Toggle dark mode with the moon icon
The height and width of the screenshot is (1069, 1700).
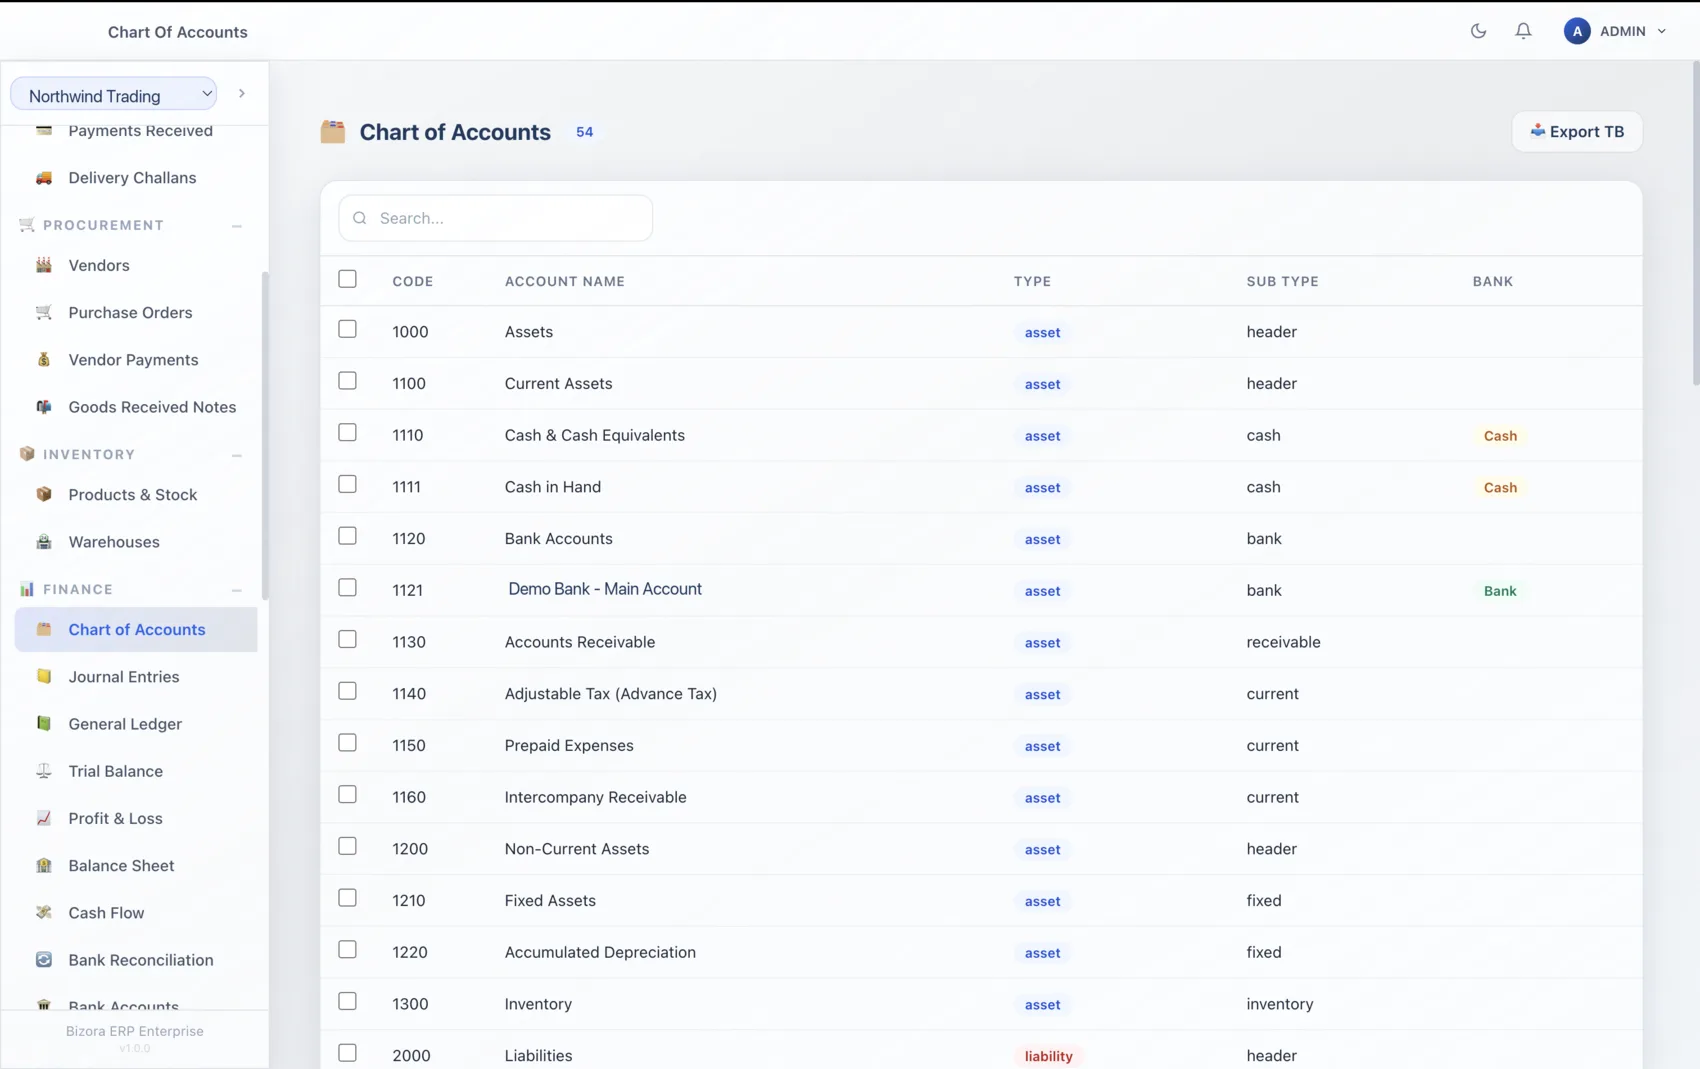coord(1478,31)
